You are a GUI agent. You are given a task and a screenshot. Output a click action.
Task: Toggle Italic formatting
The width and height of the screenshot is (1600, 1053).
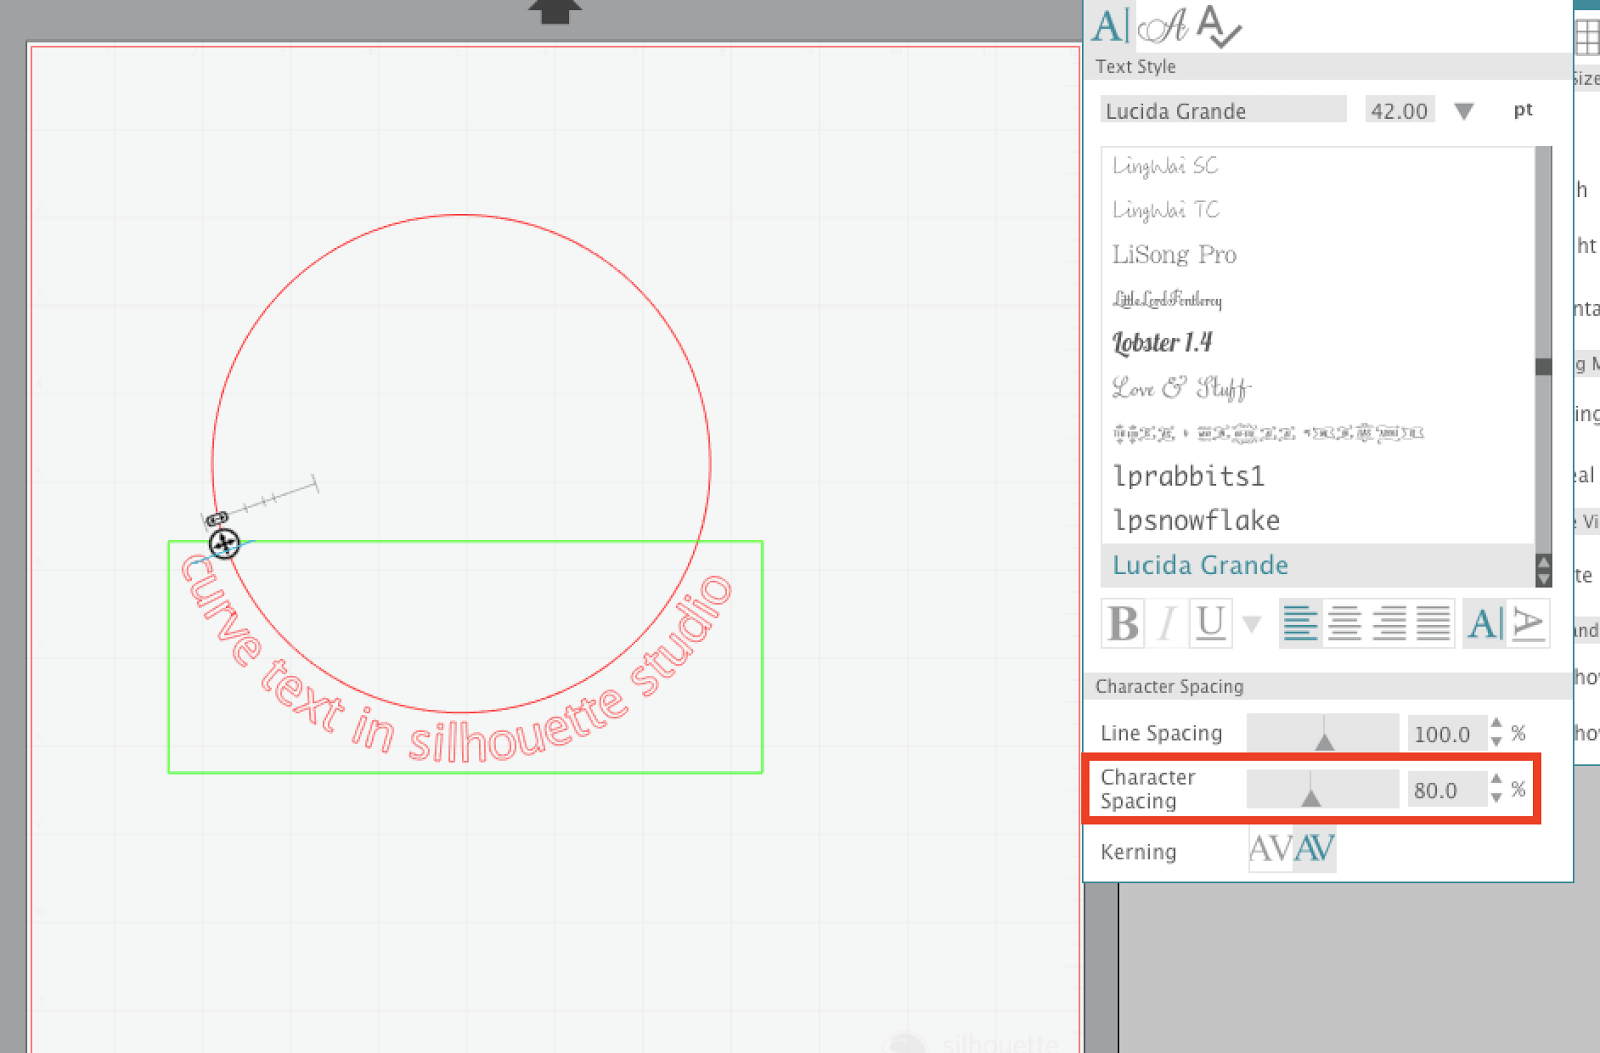pyautogui.click(x=1166, y=624)
